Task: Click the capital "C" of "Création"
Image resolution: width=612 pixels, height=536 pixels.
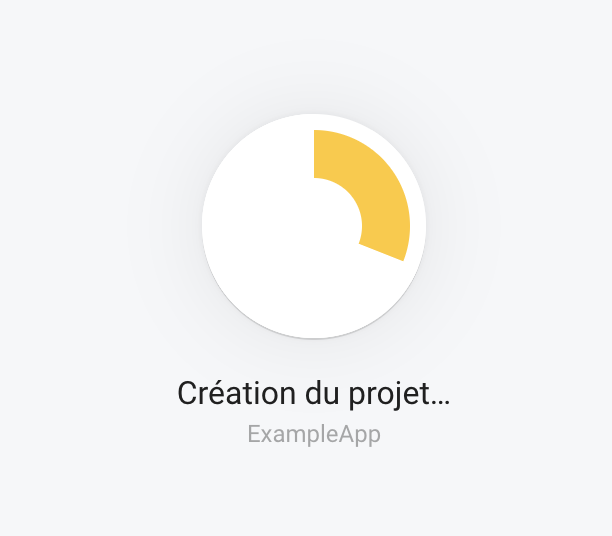Action: (187, 393)
